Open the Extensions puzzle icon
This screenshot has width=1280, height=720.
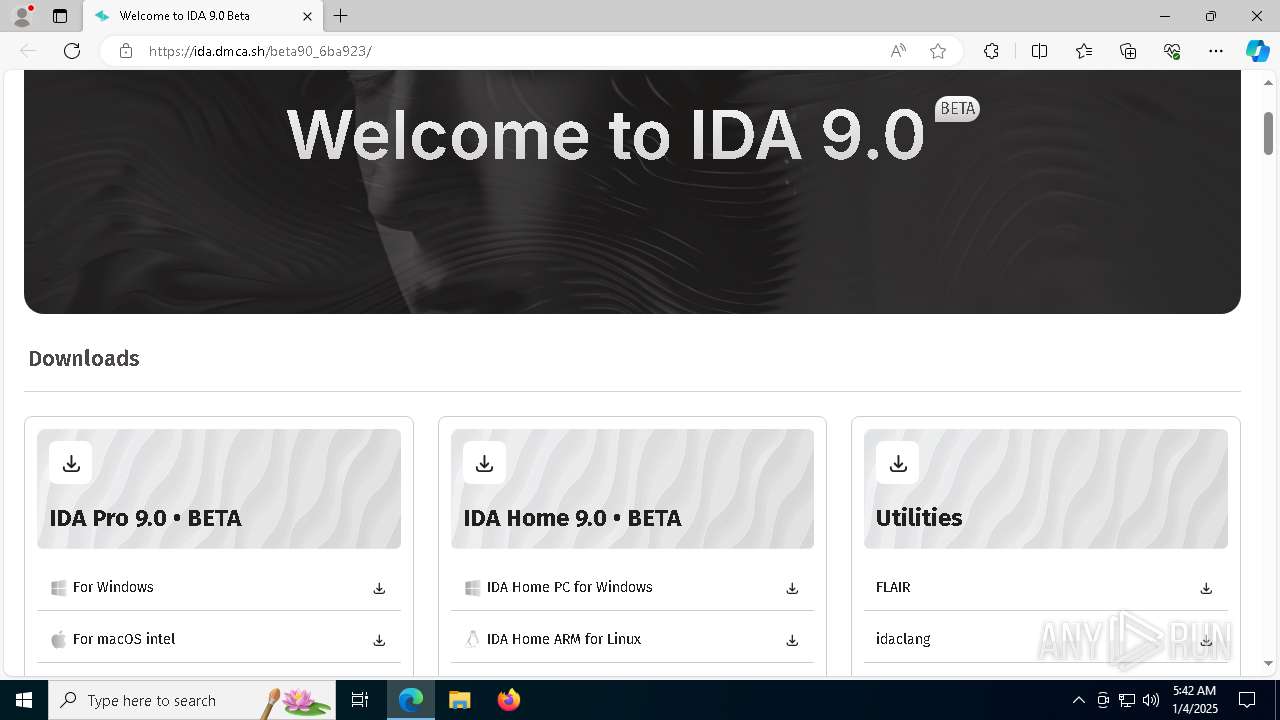point(991,51)
